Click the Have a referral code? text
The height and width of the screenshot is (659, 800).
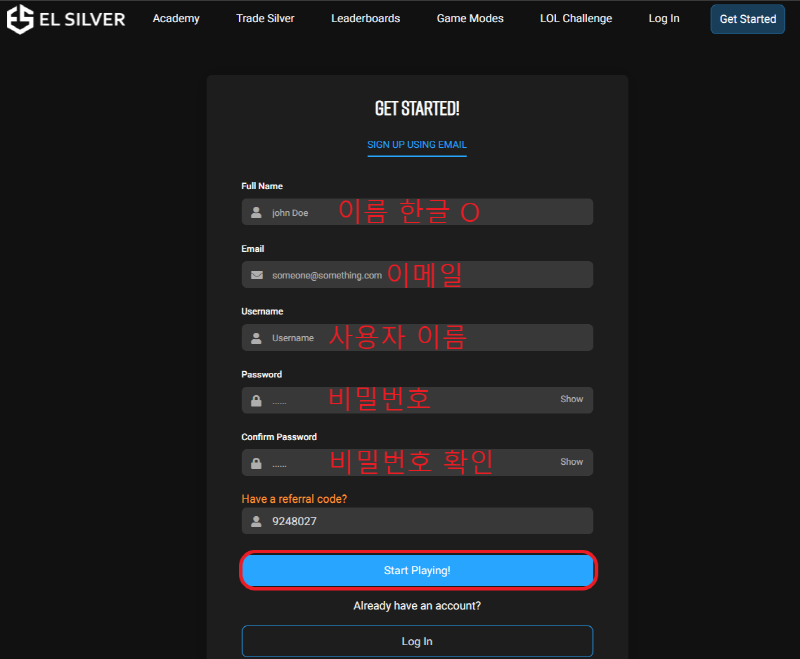pyautogui.click(x=294, y=499)
